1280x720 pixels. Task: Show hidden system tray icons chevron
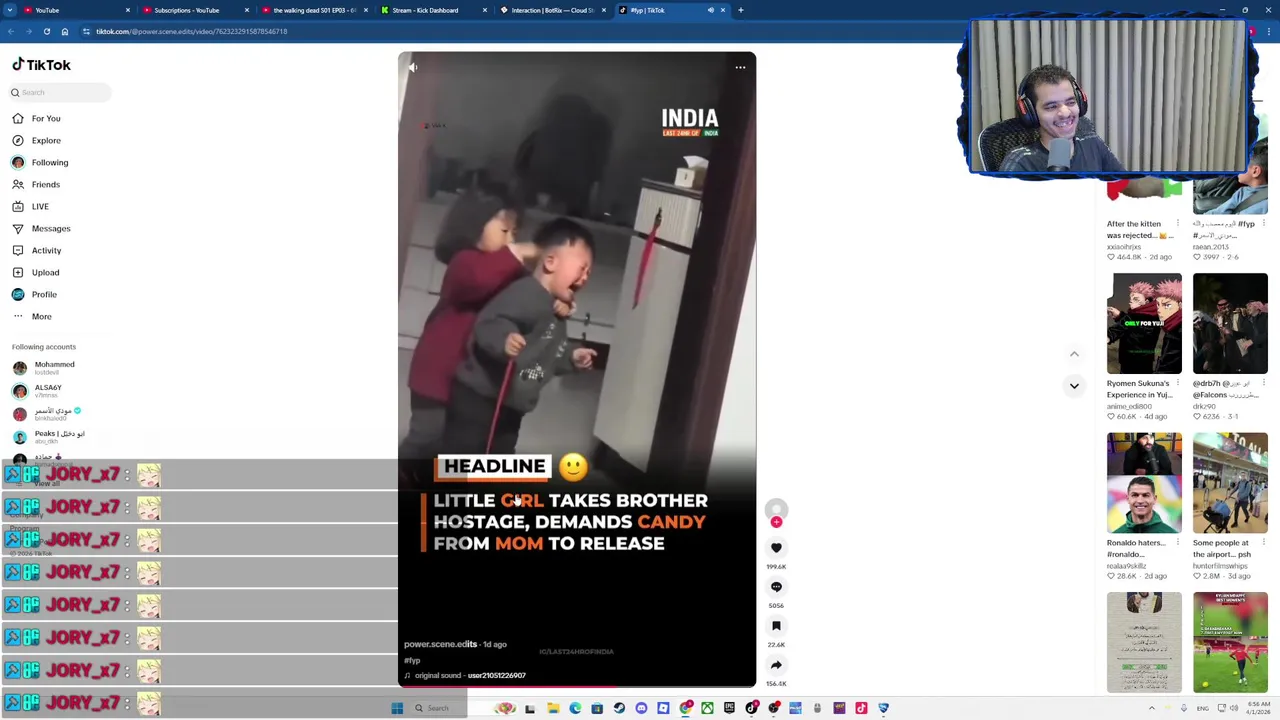tap(1151, 708)
